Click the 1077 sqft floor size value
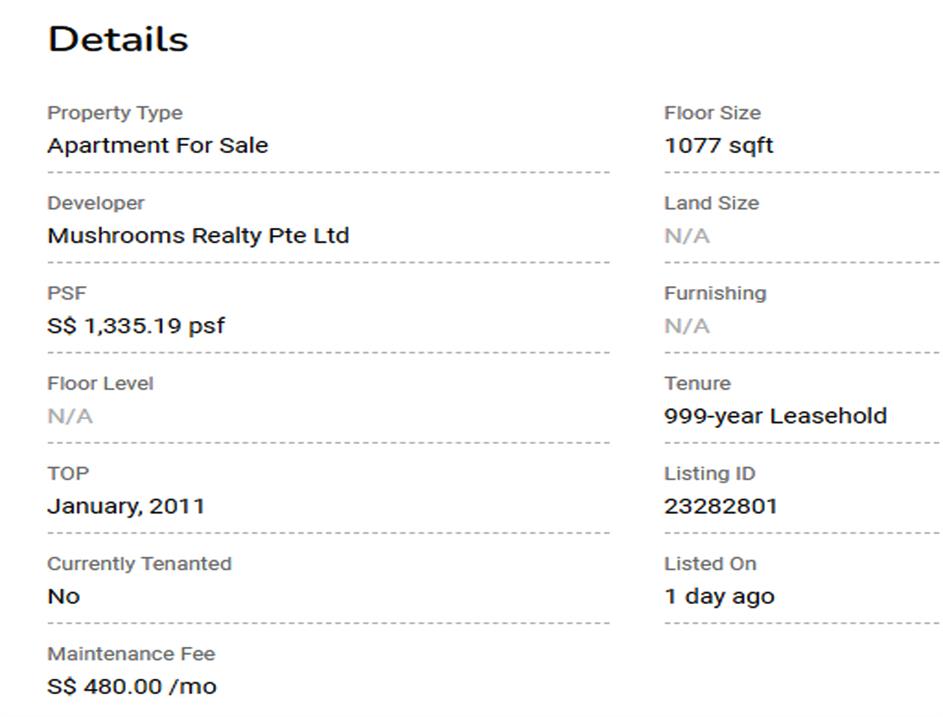The width and height of the screenshot is (943, 717). pyautogui.click(x=718, y=146)
